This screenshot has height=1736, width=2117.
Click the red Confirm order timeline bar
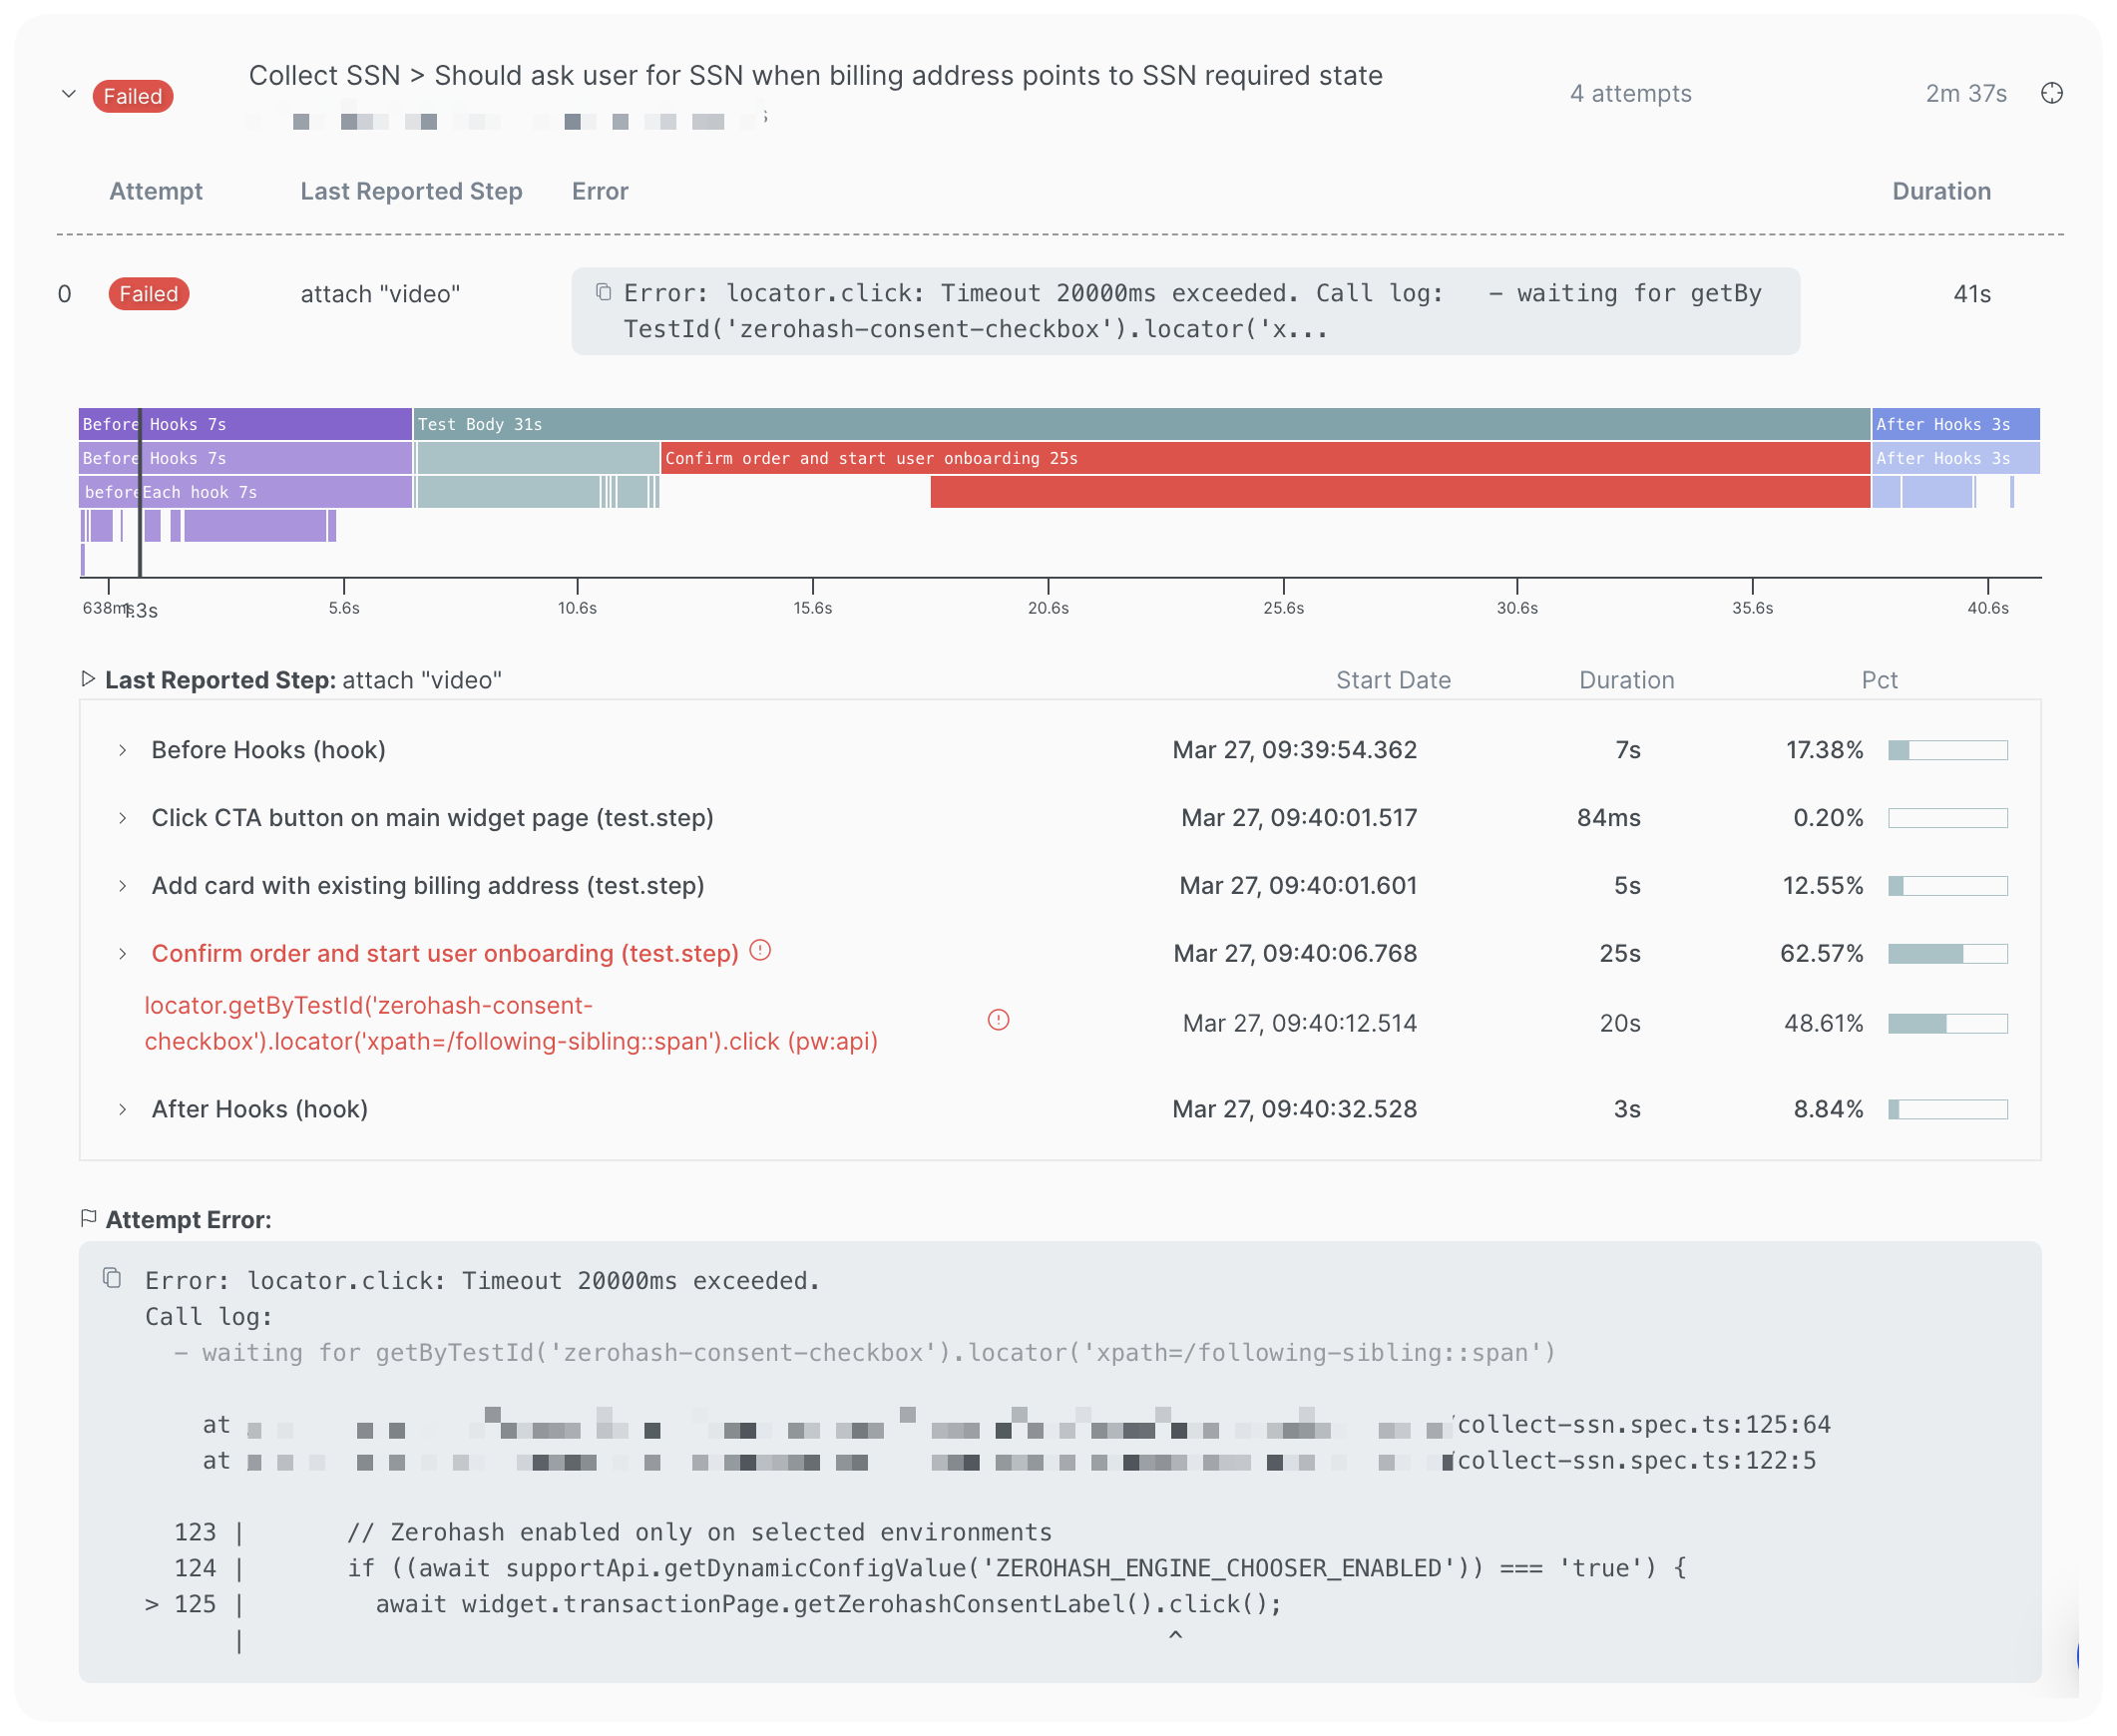click(x=1264, y=458)
